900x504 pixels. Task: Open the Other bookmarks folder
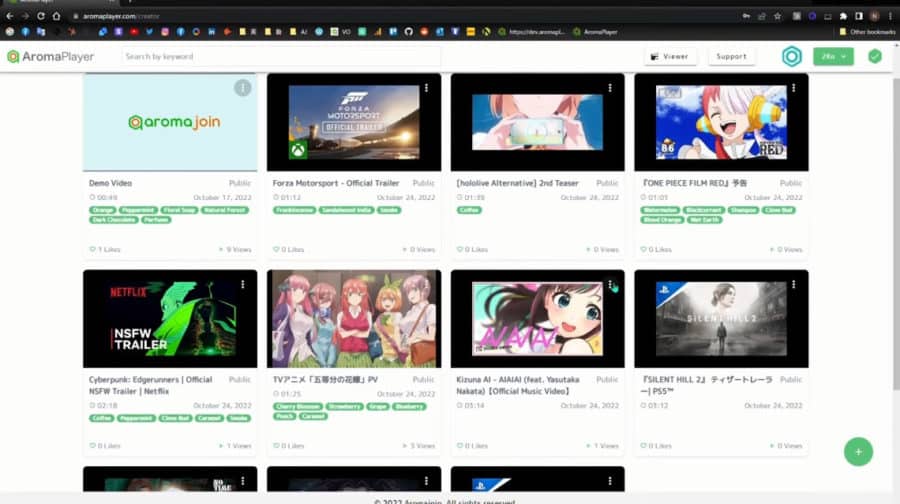(867, 32)
